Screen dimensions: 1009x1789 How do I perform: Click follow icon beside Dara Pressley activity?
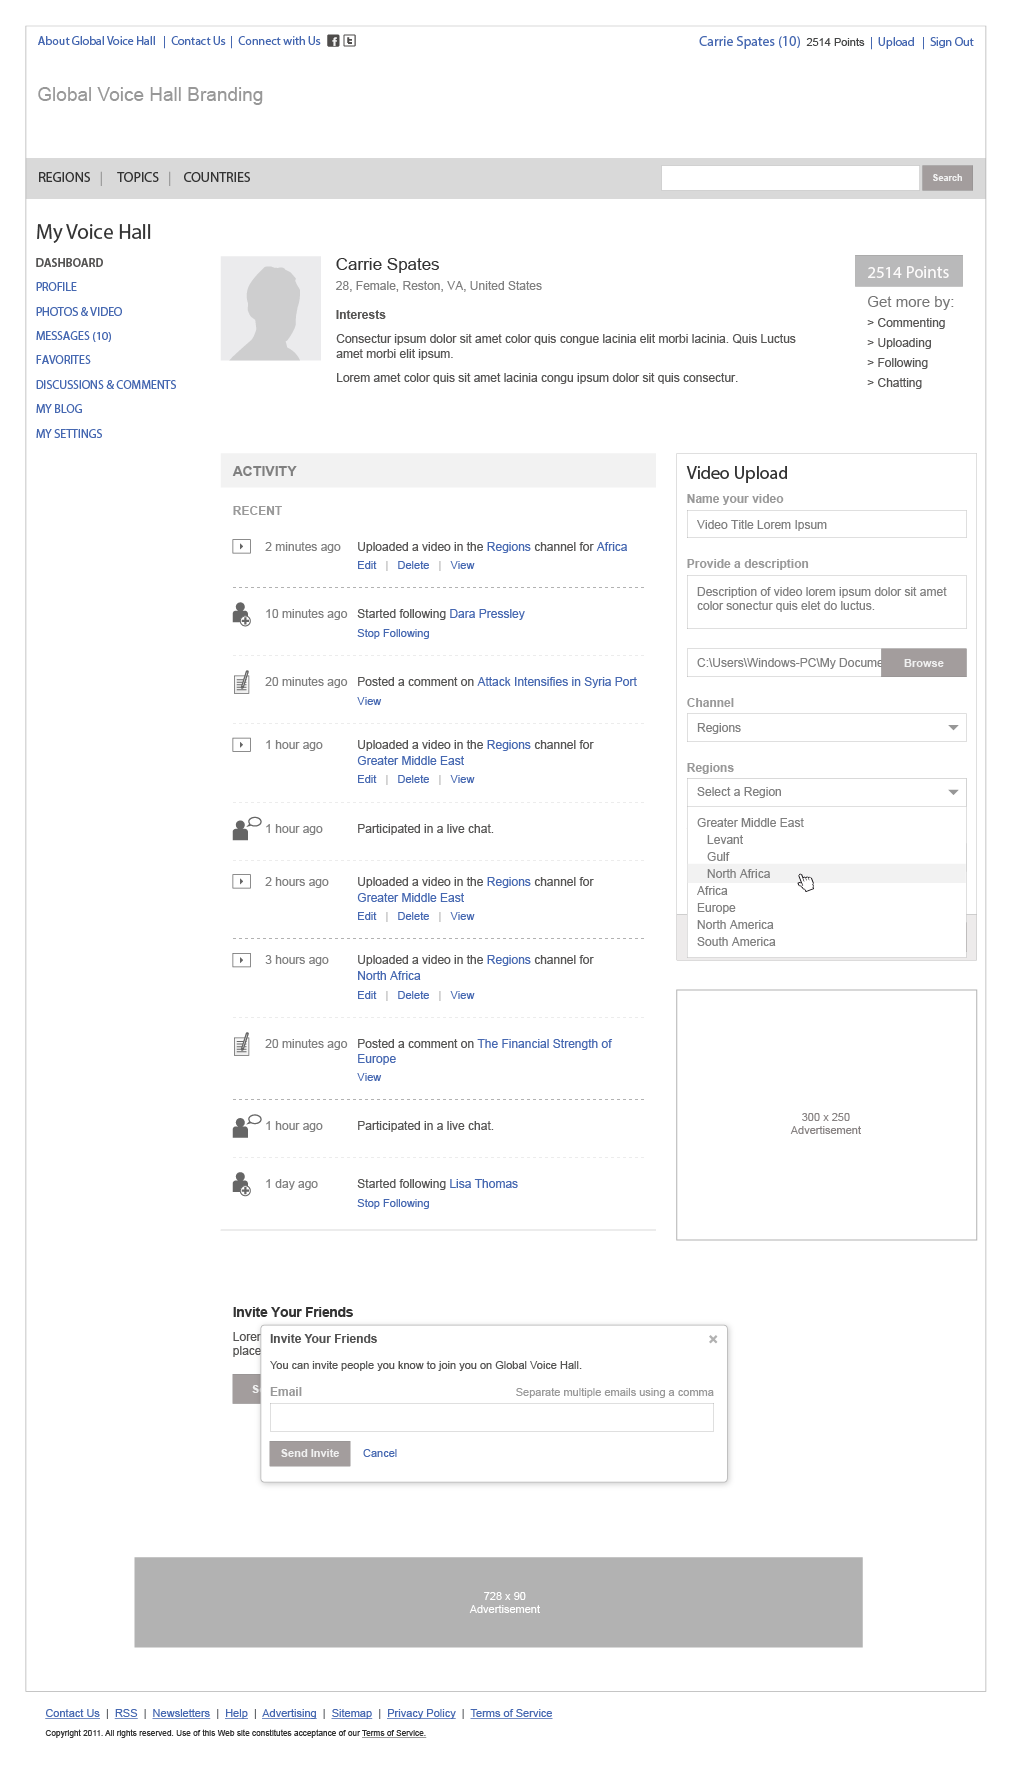tap(241, 614)
